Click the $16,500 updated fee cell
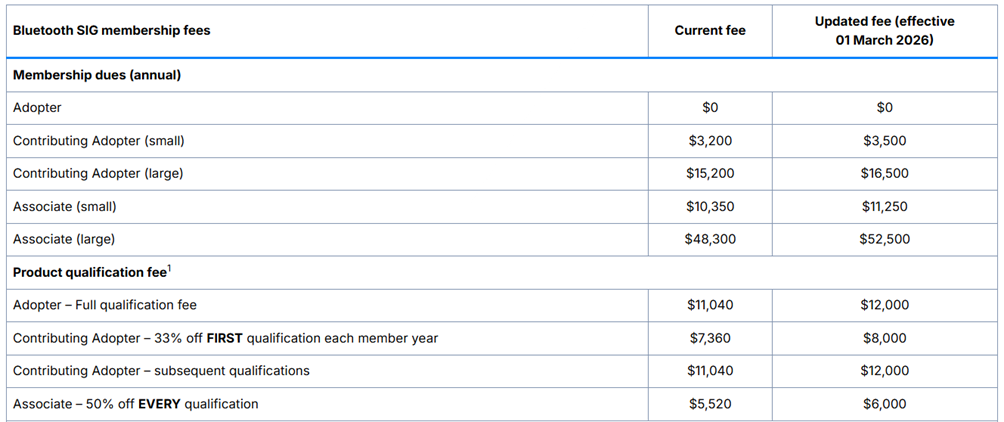 (884, 174)
